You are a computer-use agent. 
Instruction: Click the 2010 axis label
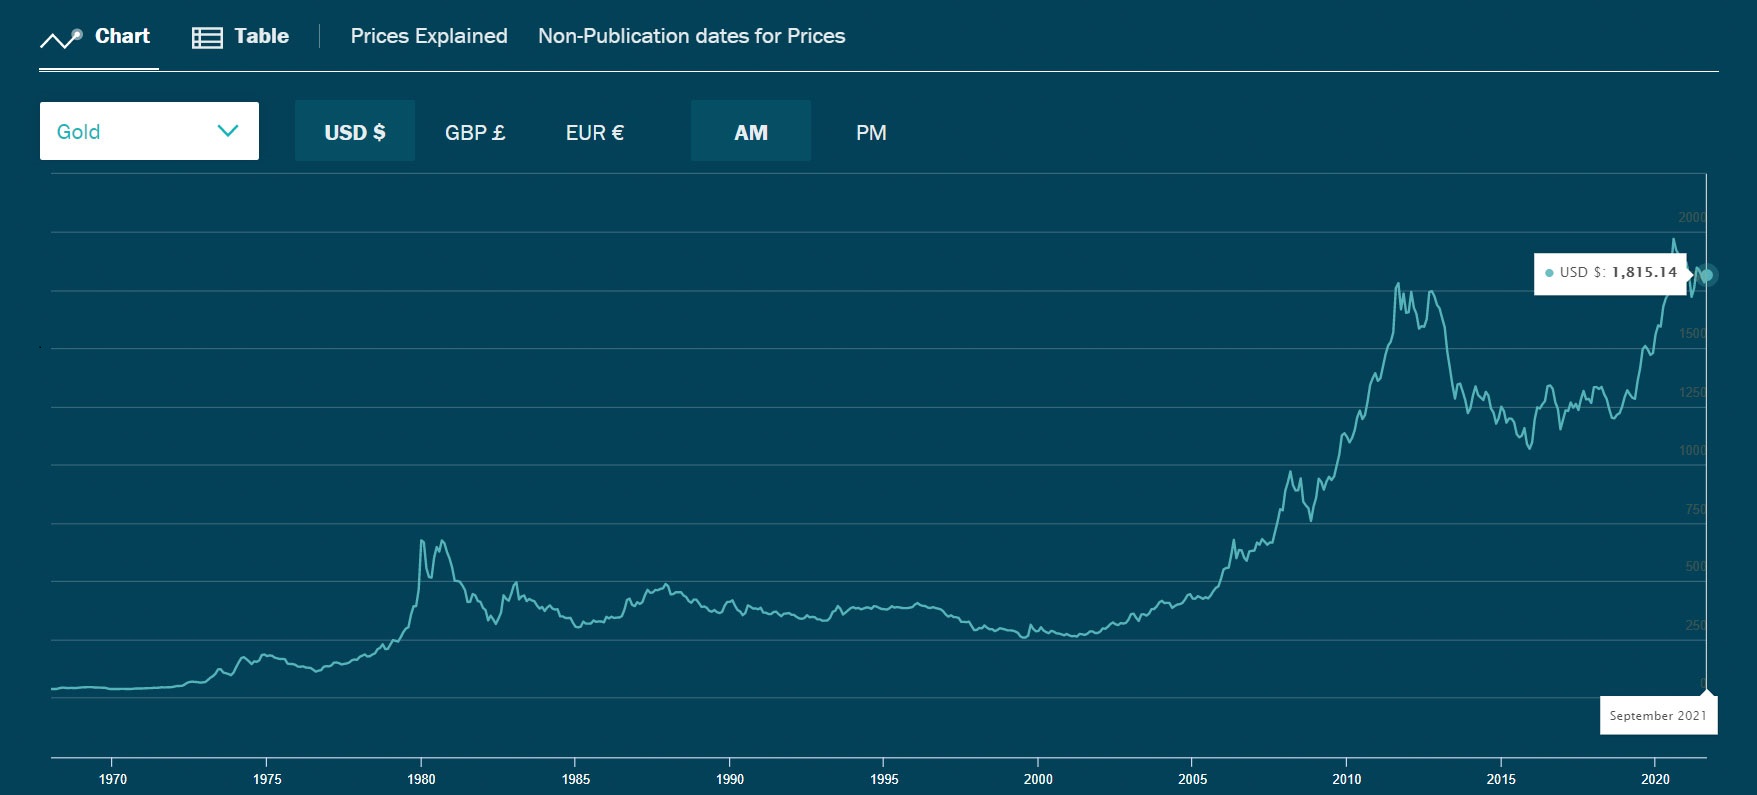[1347, 779]
